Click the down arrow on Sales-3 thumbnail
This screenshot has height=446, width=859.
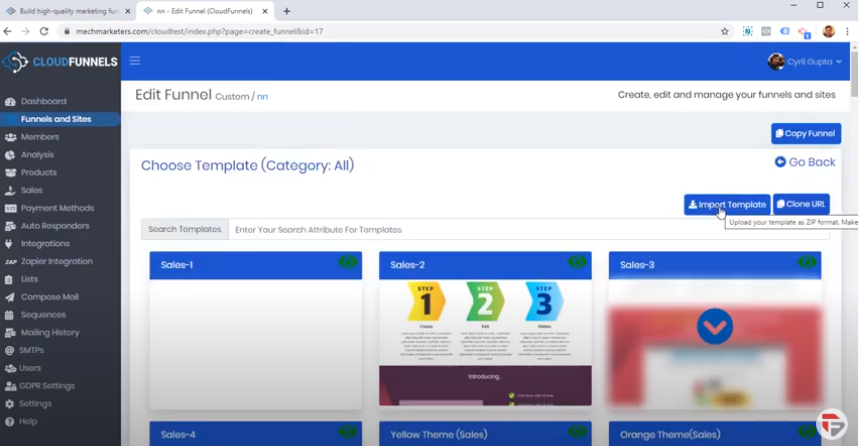point(715,327)
